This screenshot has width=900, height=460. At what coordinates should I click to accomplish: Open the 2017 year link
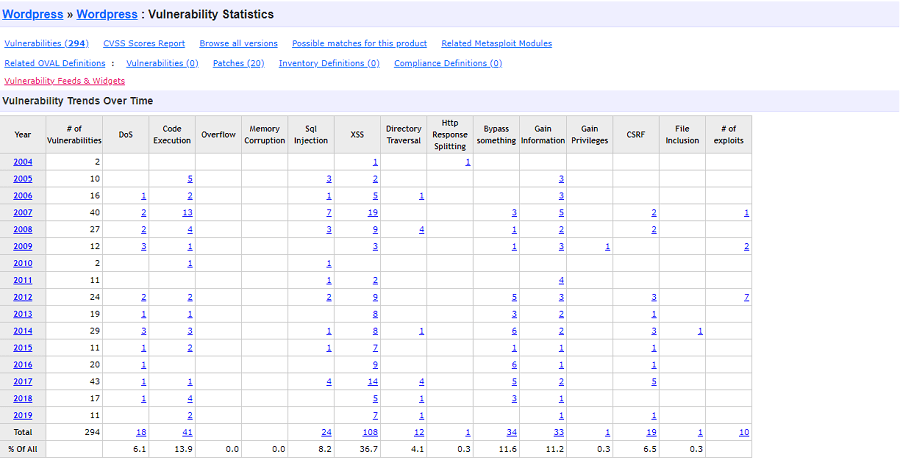[x=23, y=381]
